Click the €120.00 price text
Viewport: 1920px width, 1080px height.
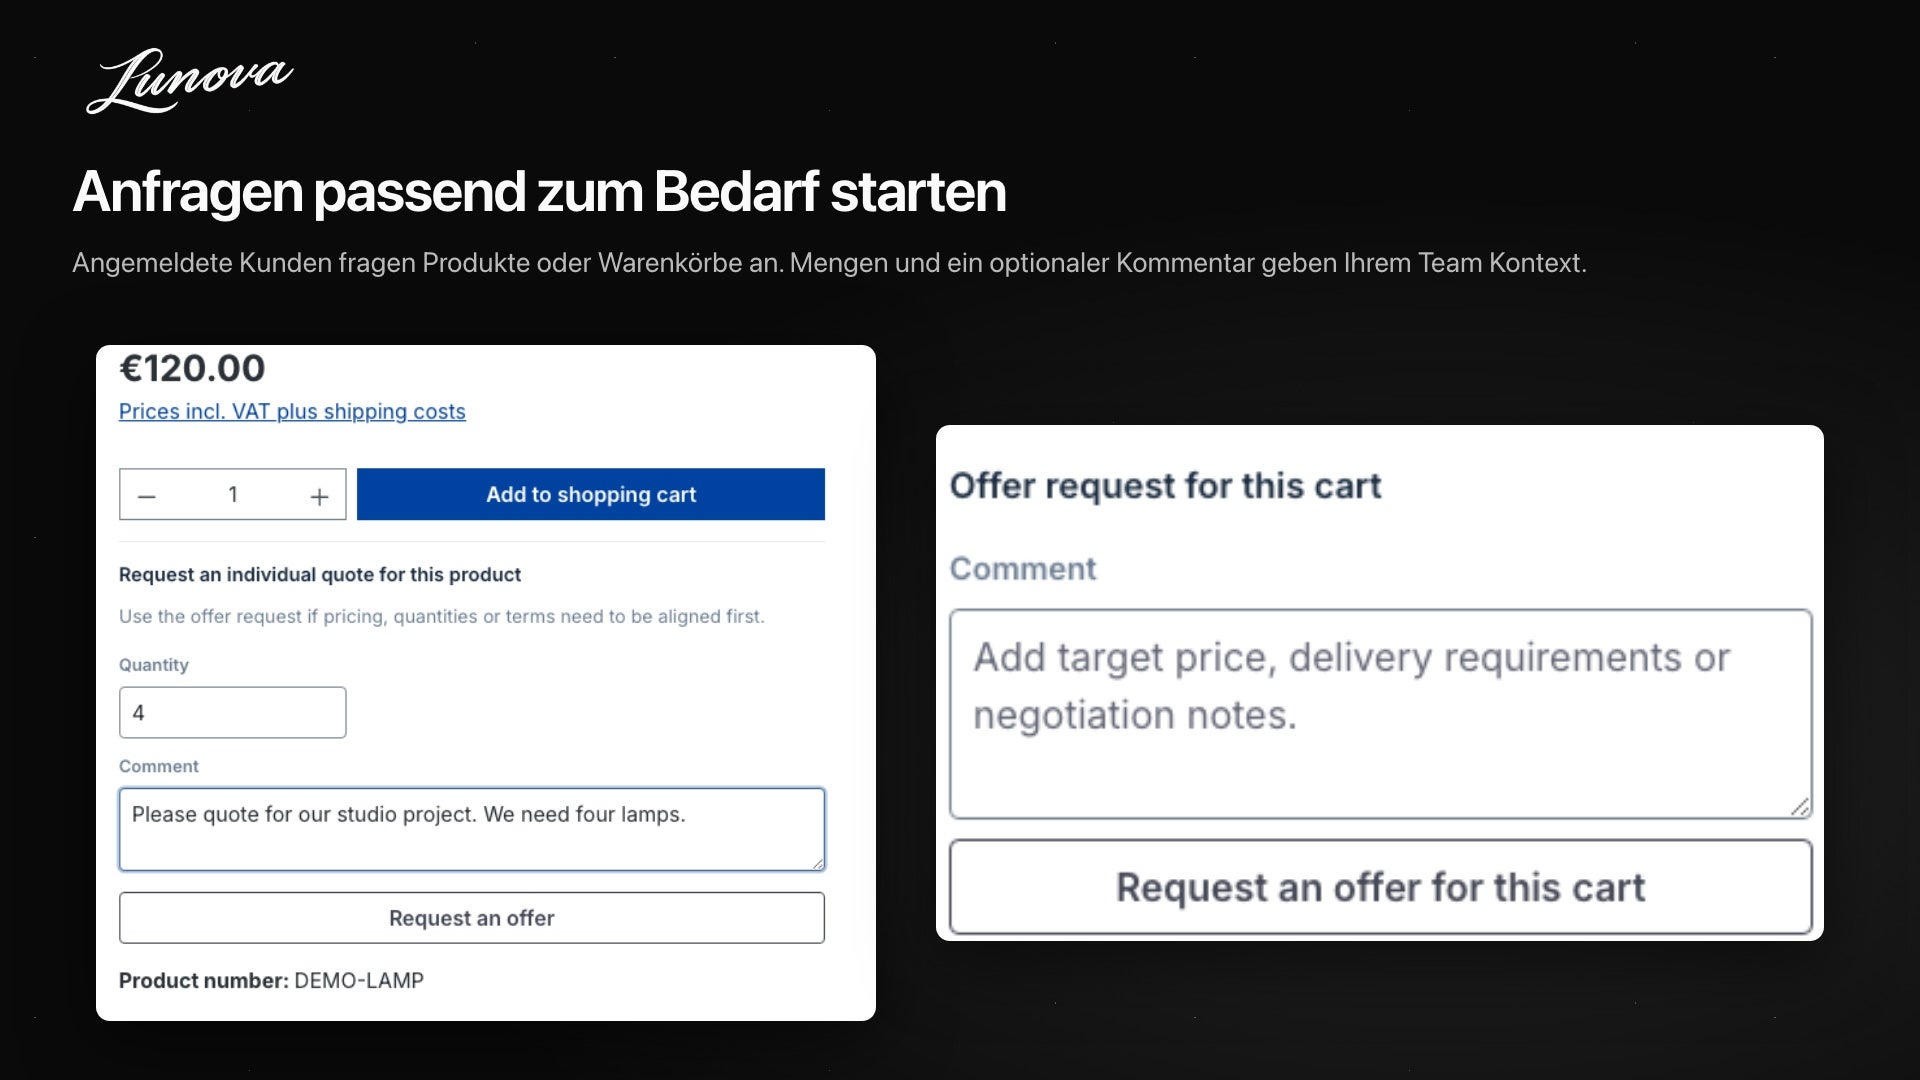(x=192, y=368)
